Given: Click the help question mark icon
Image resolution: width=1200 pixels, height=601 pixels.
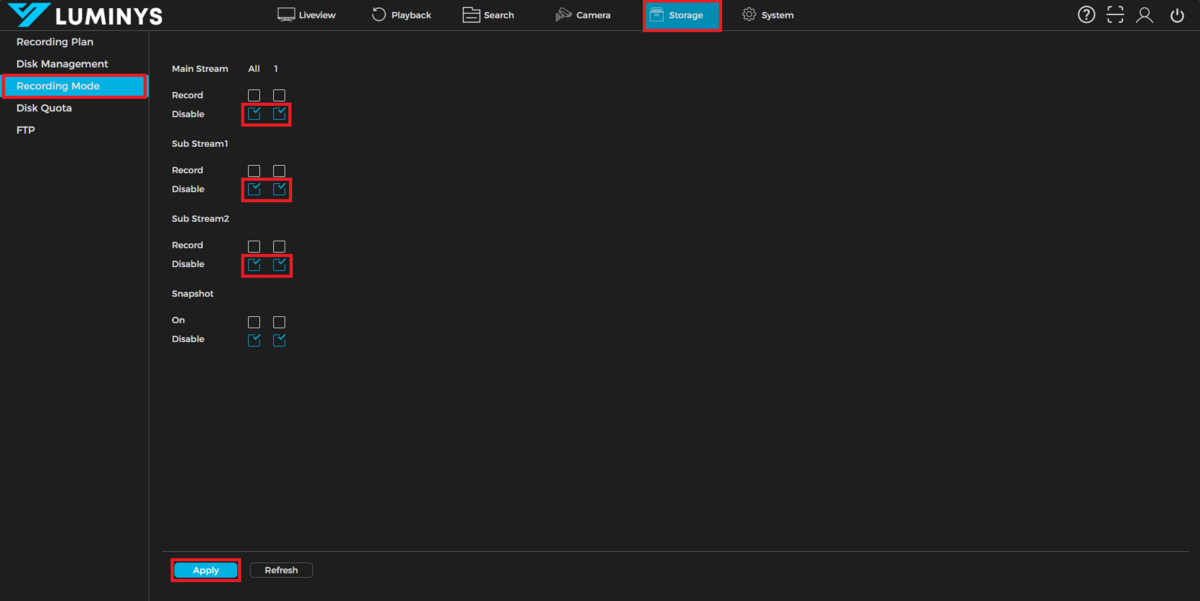Looking at the screenshot, I should 1086,15.
